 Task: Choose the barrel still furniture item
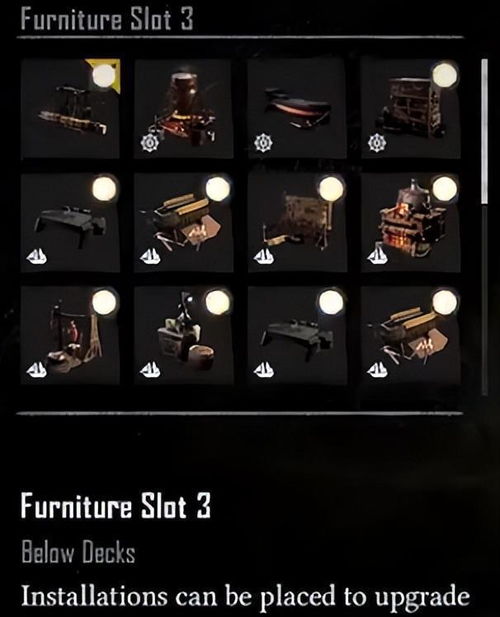click(x=184, y=109)
